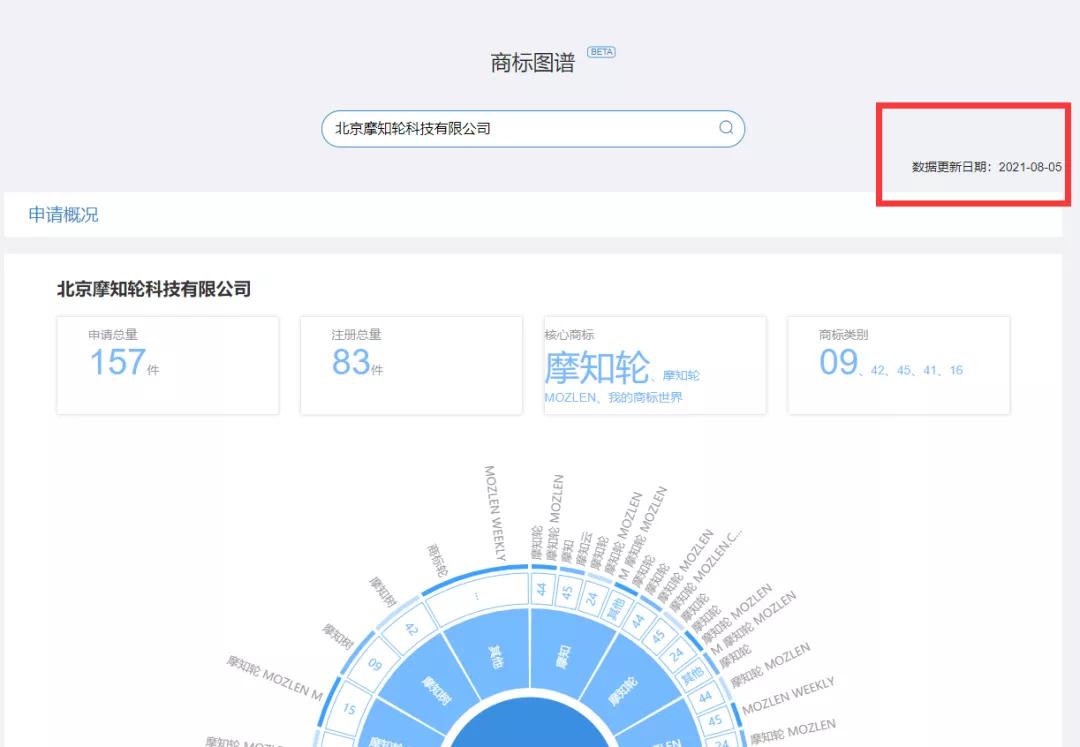This screenshot has height=747, width=1080.
Task: Open the 申请总量 157件 statistics card
Action: pyautogui.click(x=166, y=365)
